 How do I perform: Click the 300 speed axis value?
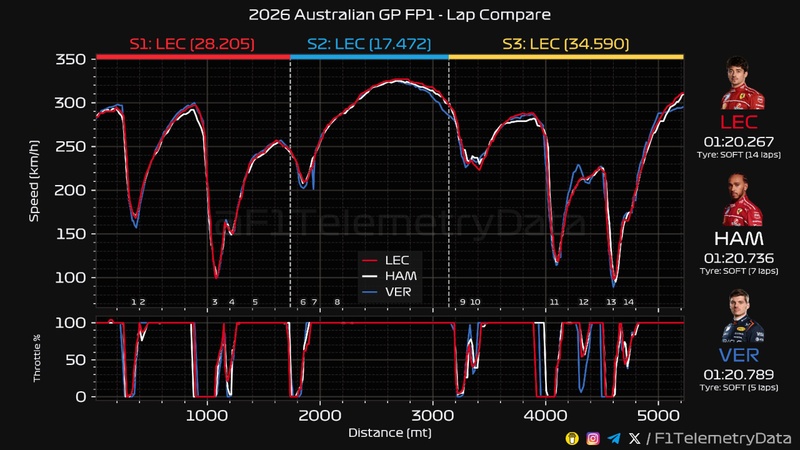70,103
